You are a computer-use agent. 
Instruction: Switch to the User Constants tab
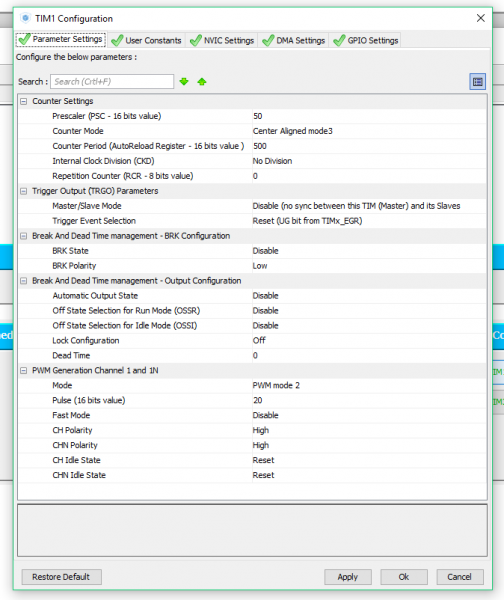click(x=147, y=40)
